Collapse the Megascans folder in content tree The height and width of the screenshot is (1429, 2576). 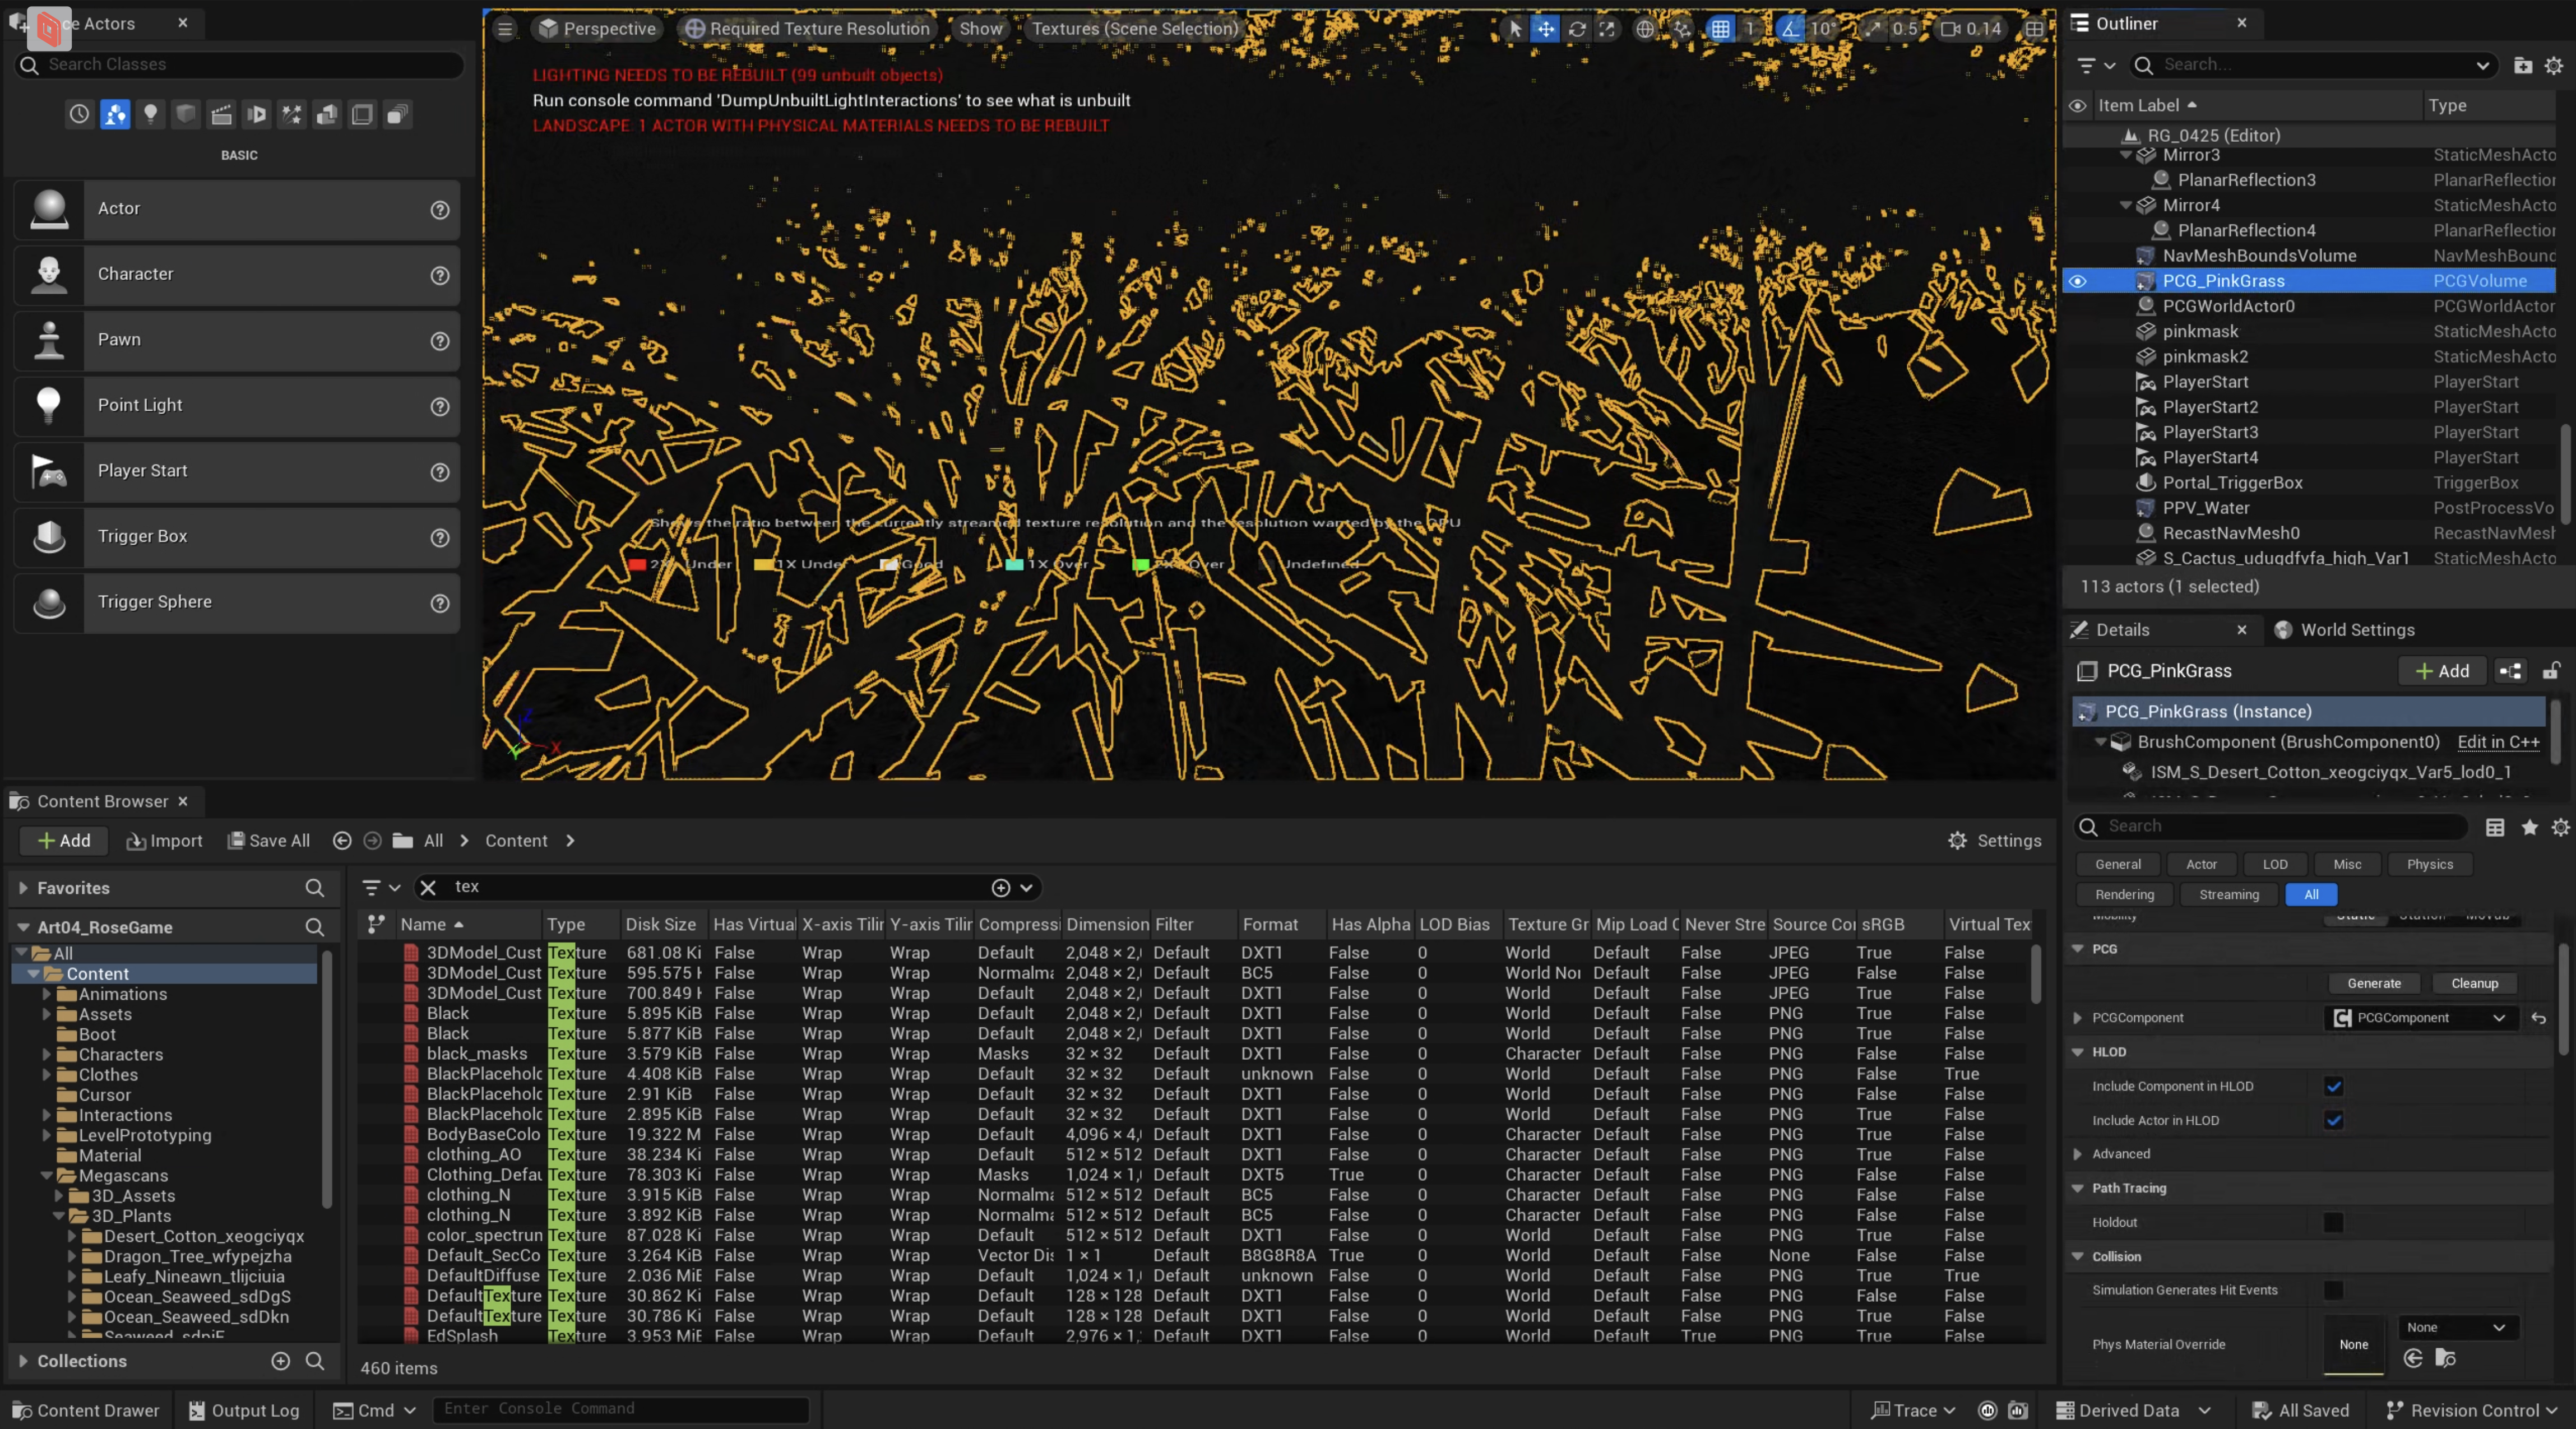[x=46, y=1176]
